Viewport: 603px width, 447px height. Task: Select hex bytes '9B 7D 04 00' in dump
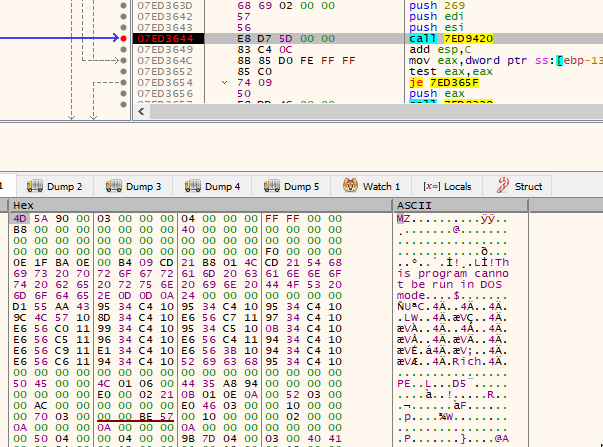pos(220,439)
